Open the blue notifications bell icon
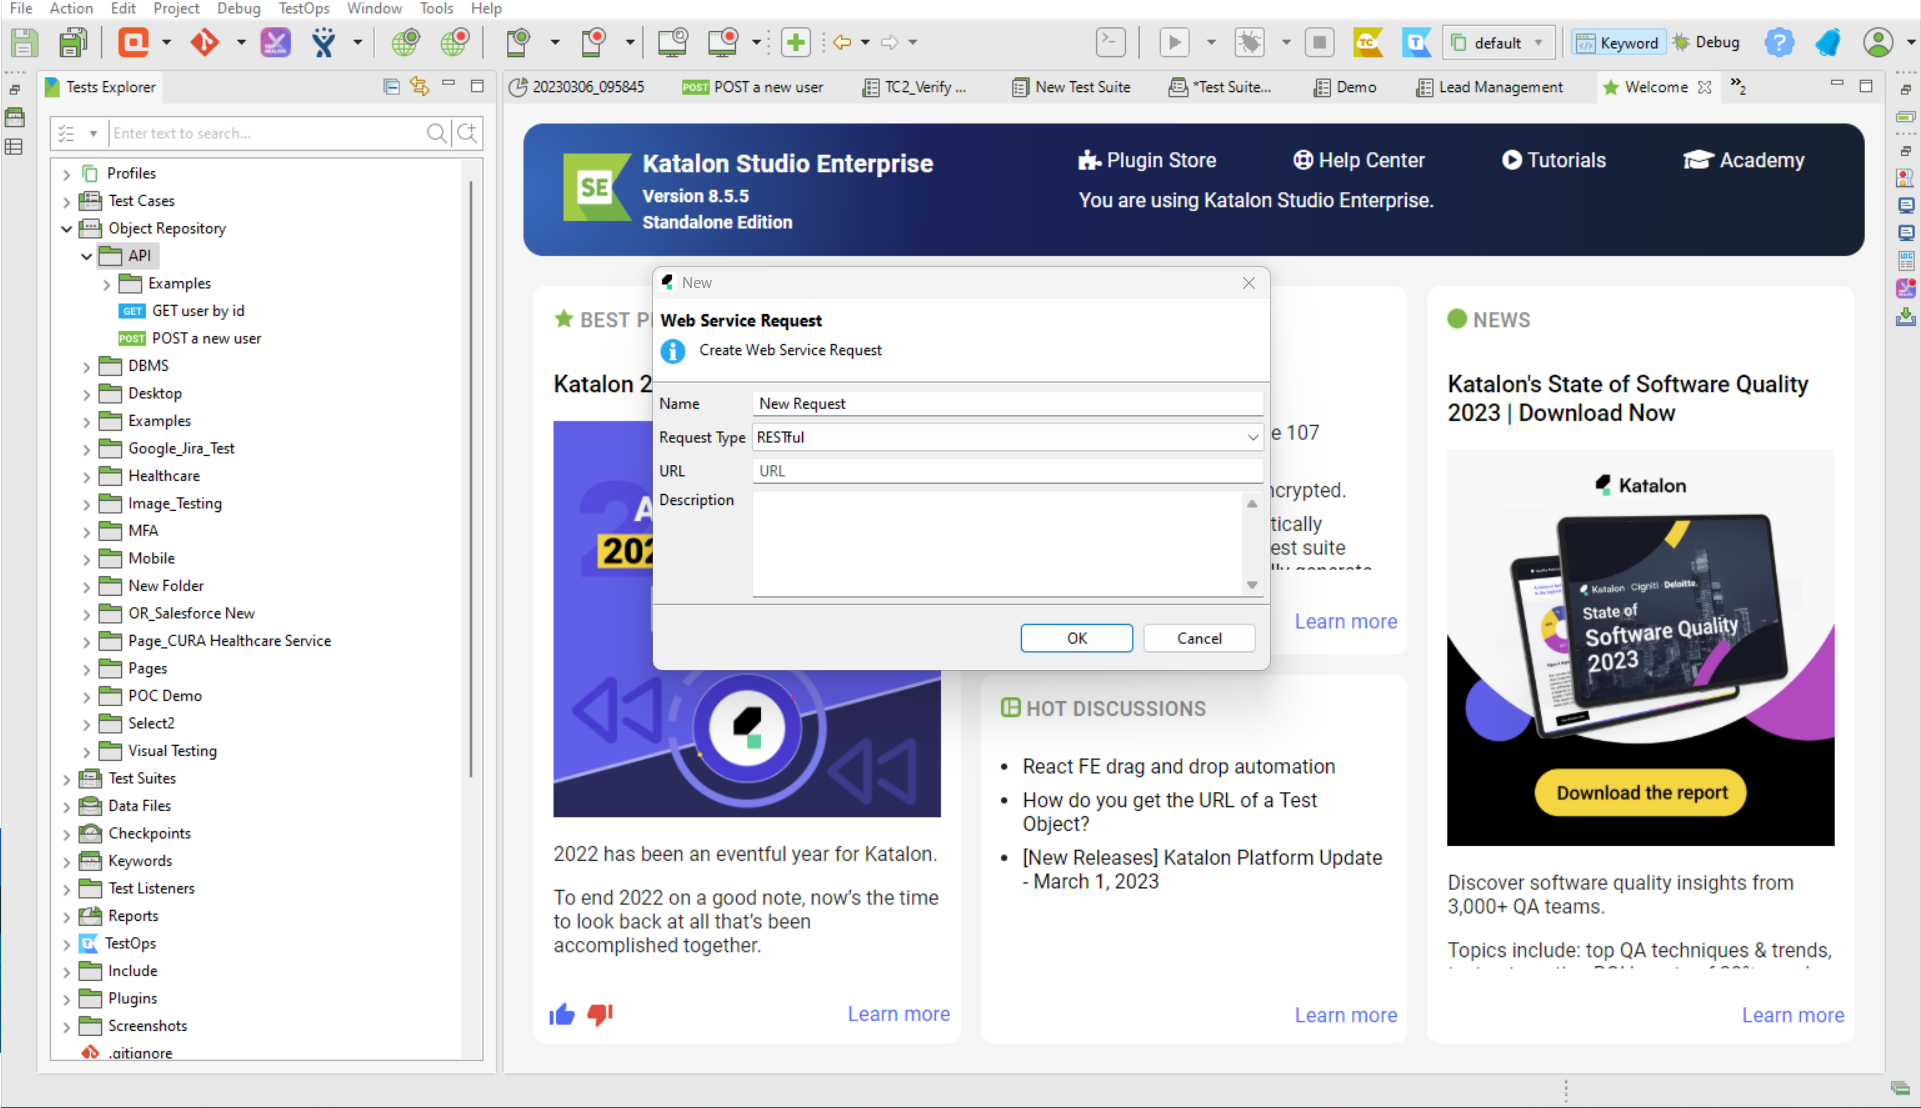The image size is (1921, 1108). pos(1828,42)
